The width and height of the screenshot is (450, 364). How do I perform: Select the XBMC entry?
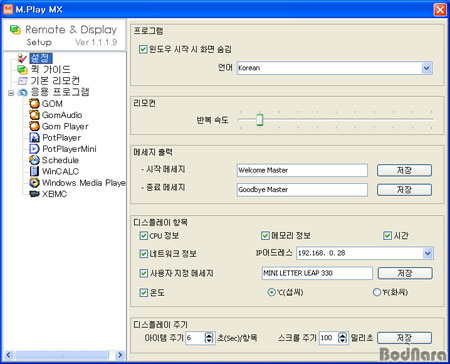click(54, 194)
